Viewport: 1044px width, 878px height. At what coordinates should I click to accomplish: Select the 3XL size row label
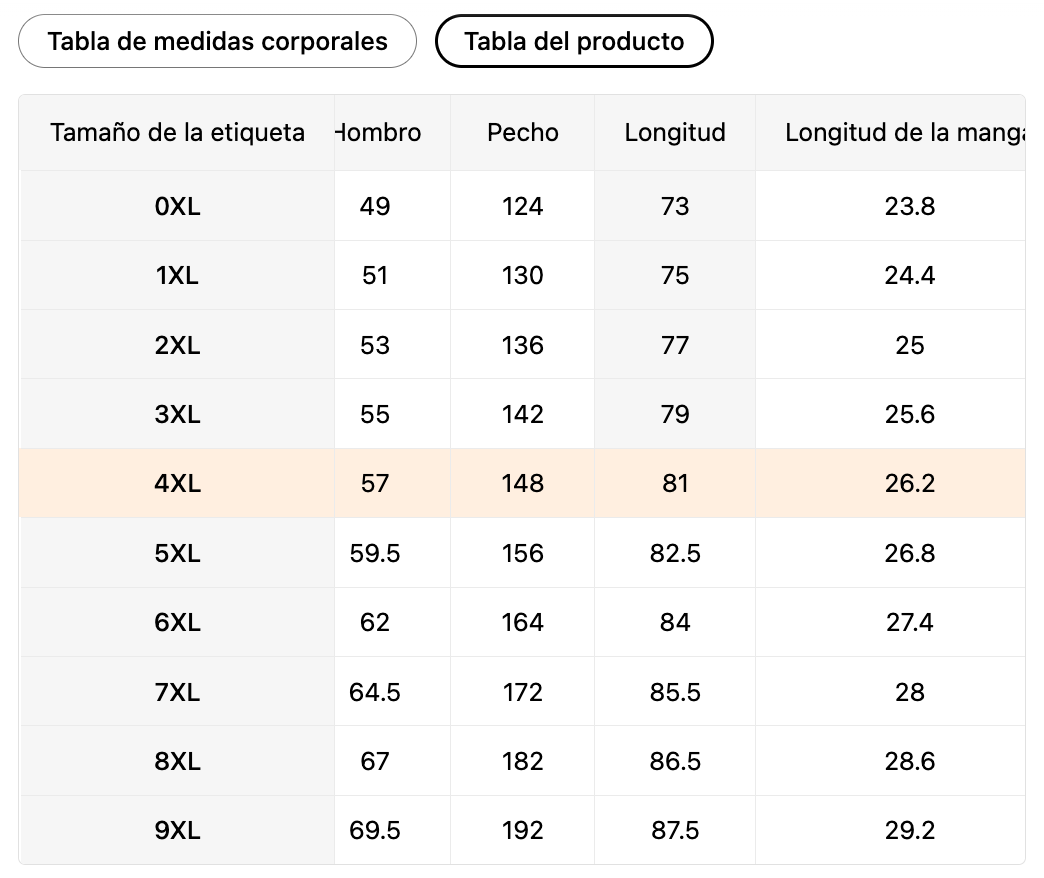[177, 414]
